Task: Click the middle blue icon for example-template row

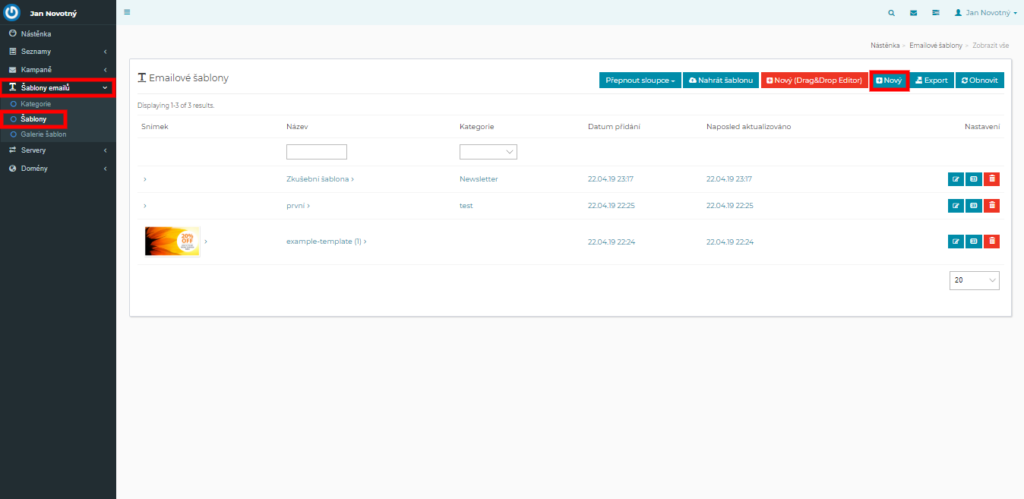Action: tap(973, 241)
